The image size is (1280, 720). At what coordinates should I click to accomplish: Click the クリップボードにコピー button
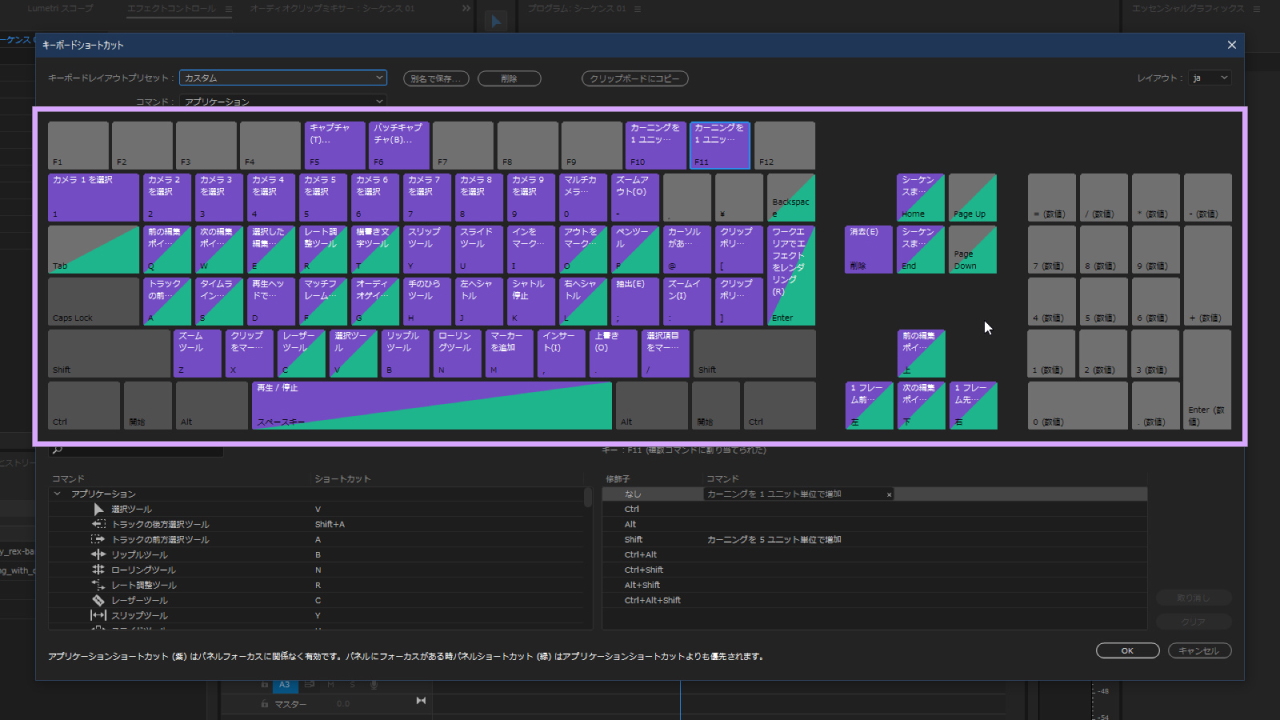point(635,78)
